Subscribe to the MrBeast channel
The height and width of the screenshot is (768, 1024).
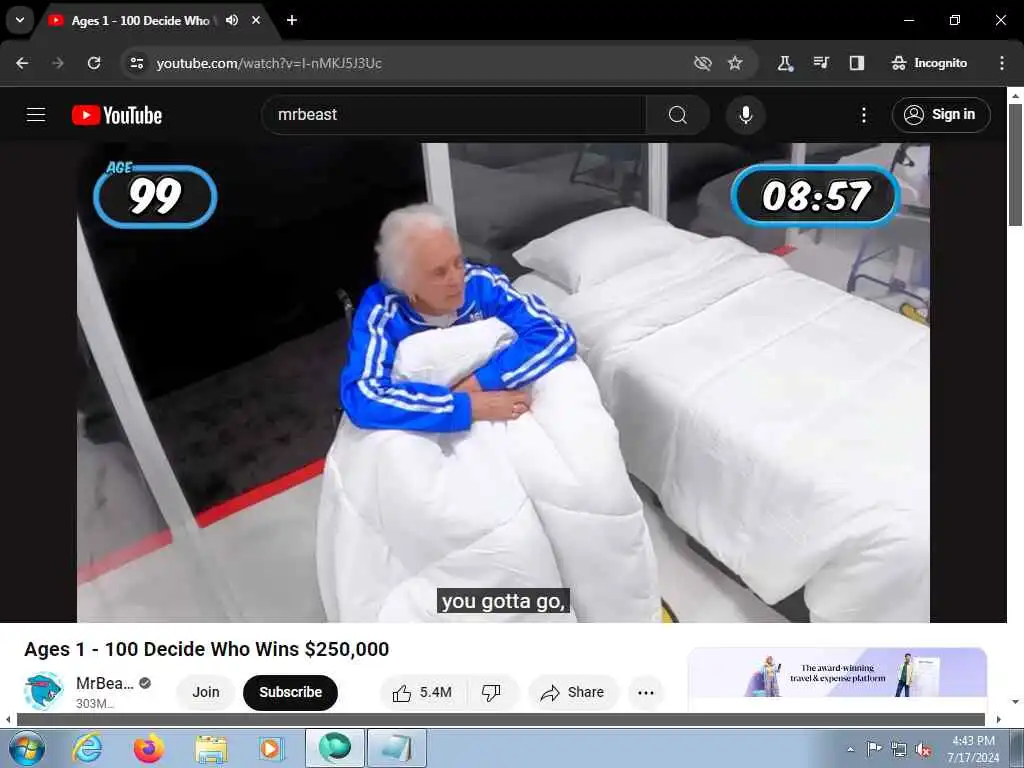click(x=291, y=692)
